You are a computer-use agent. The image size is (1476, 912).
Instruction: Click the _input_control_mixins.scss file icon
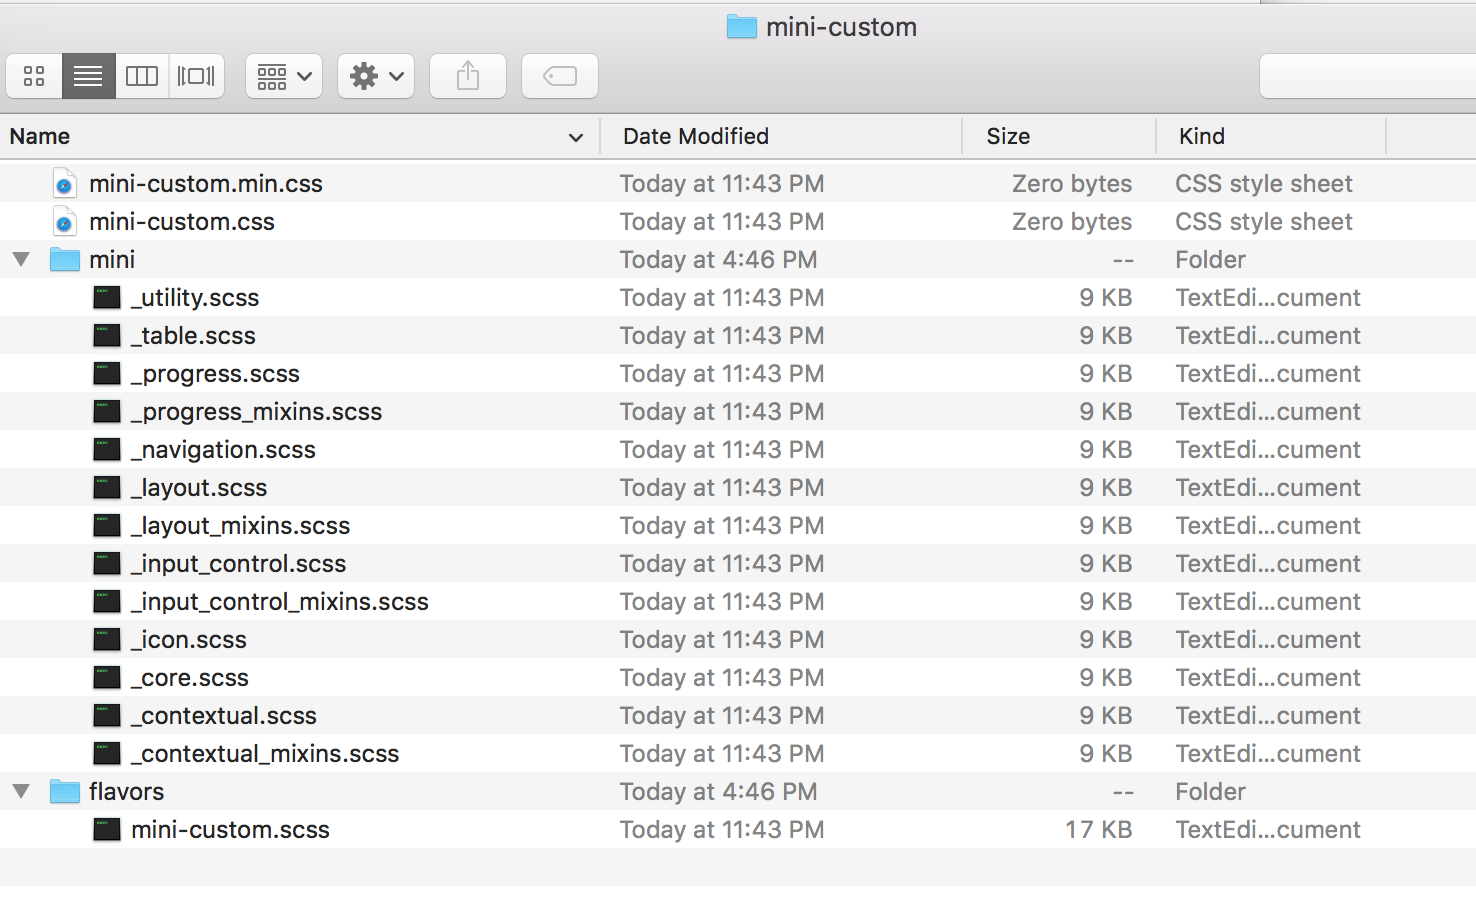107,602
